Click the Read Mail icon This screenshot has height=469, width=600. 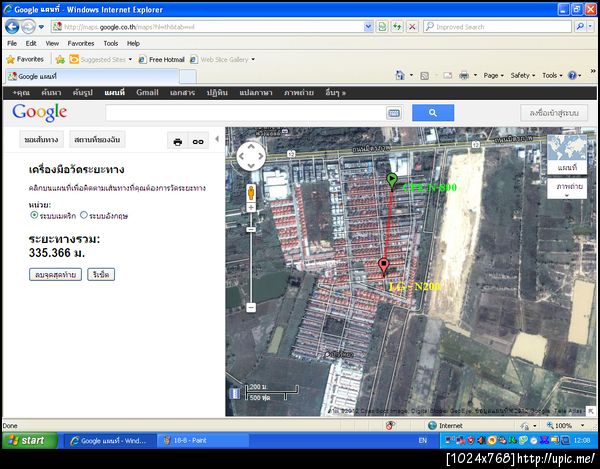click(447, 76)
